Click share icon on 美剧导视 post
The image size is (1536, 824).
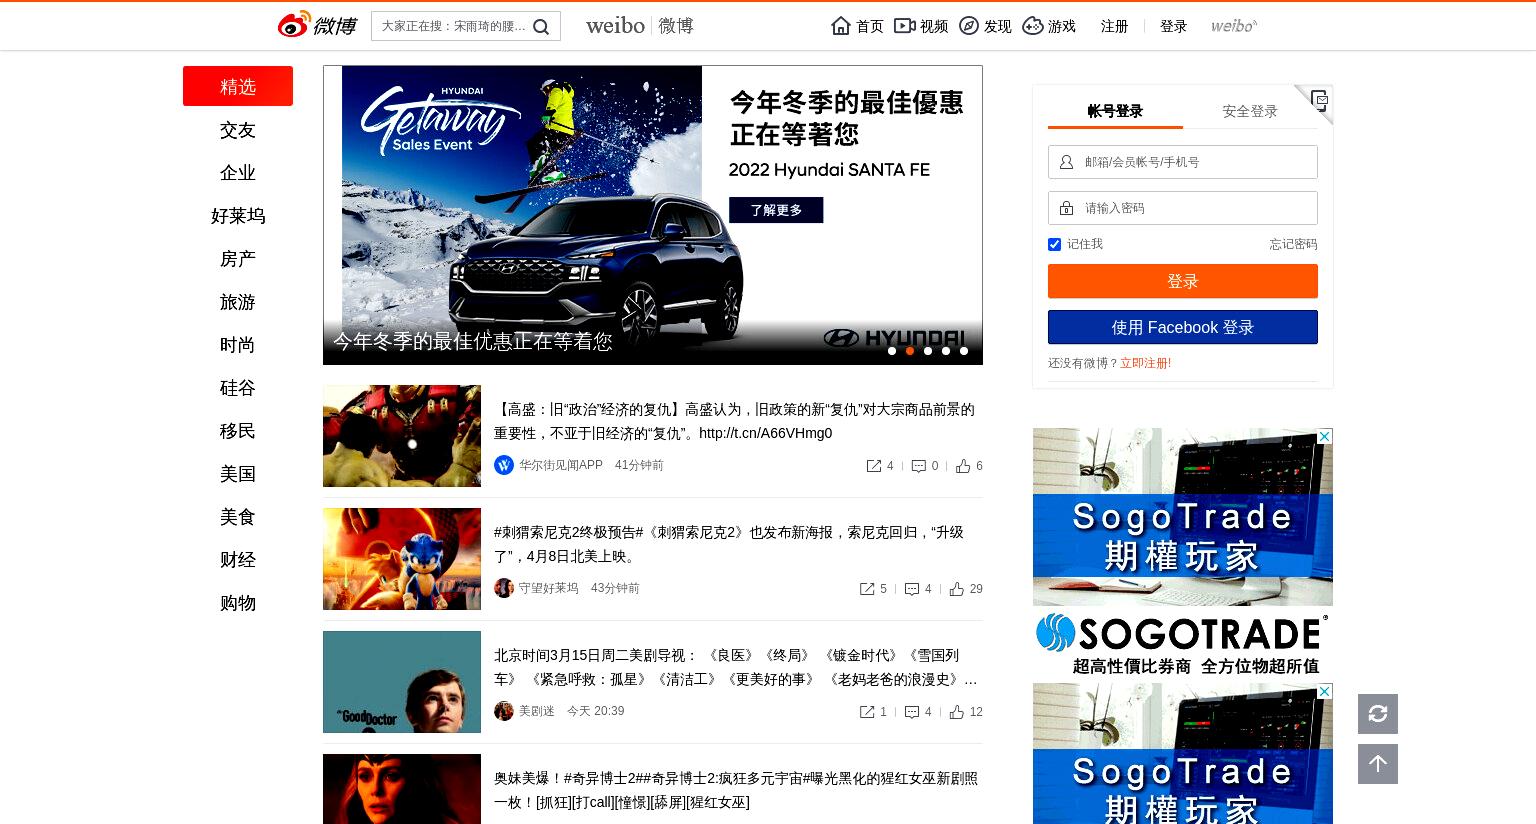pos(867,712)
